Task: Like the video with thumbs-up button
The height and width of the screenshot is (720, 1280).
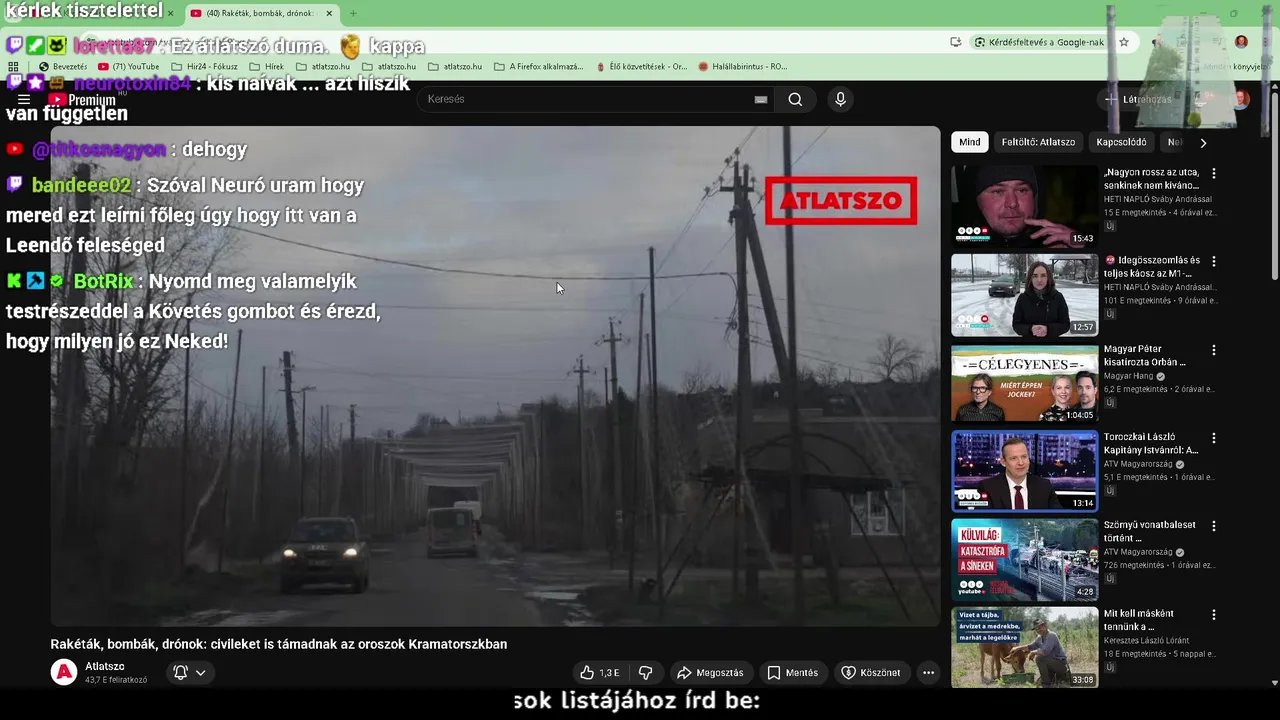Action: [x=600, y=673]
